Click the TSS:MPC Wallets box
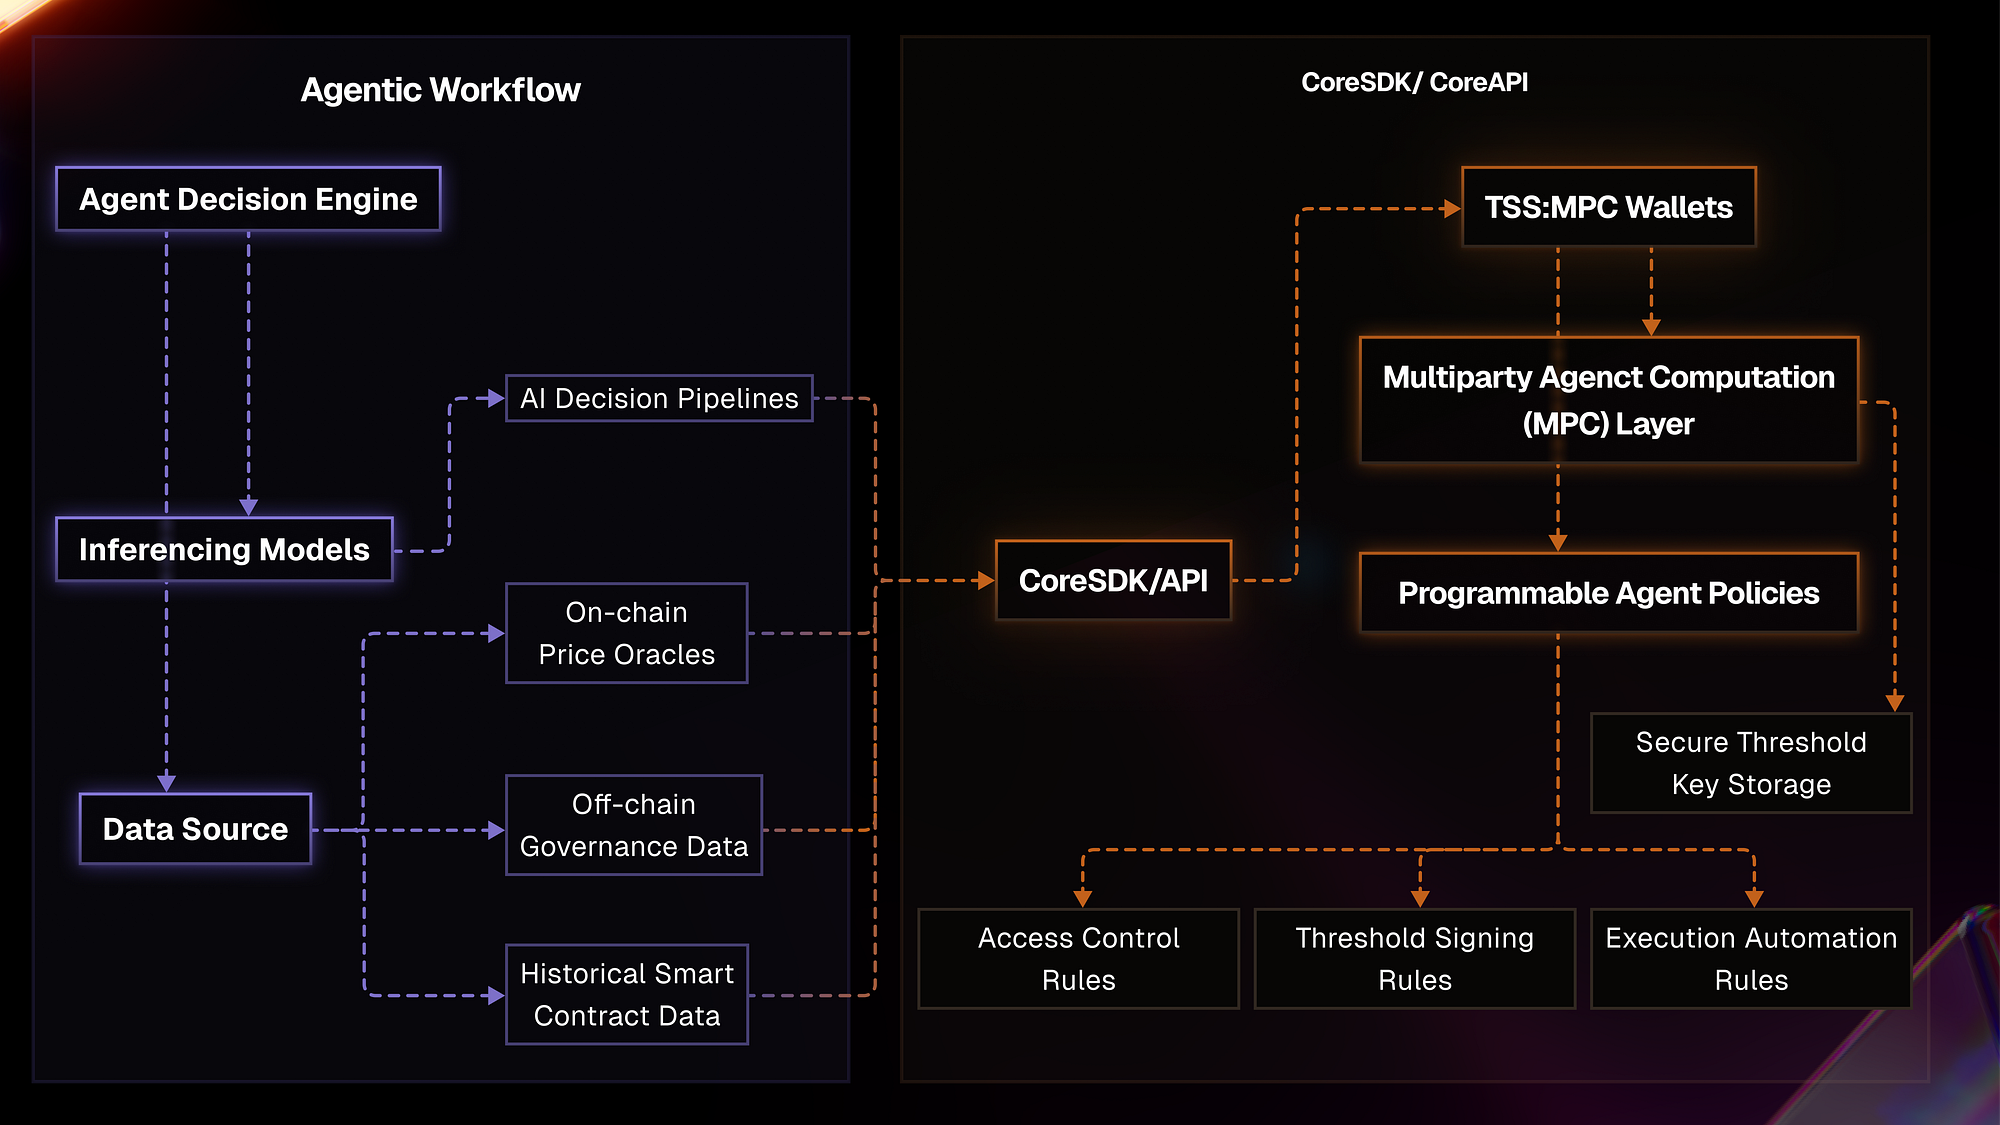 pos(1608,207)
